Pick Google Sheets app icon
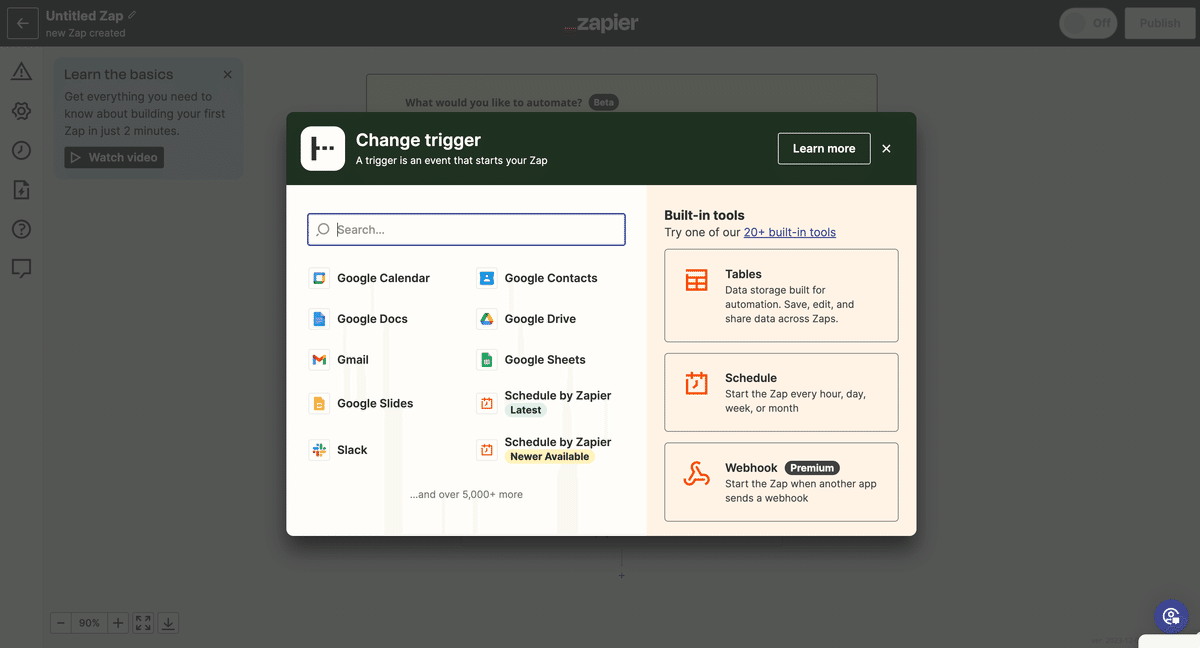 point(486,360)
